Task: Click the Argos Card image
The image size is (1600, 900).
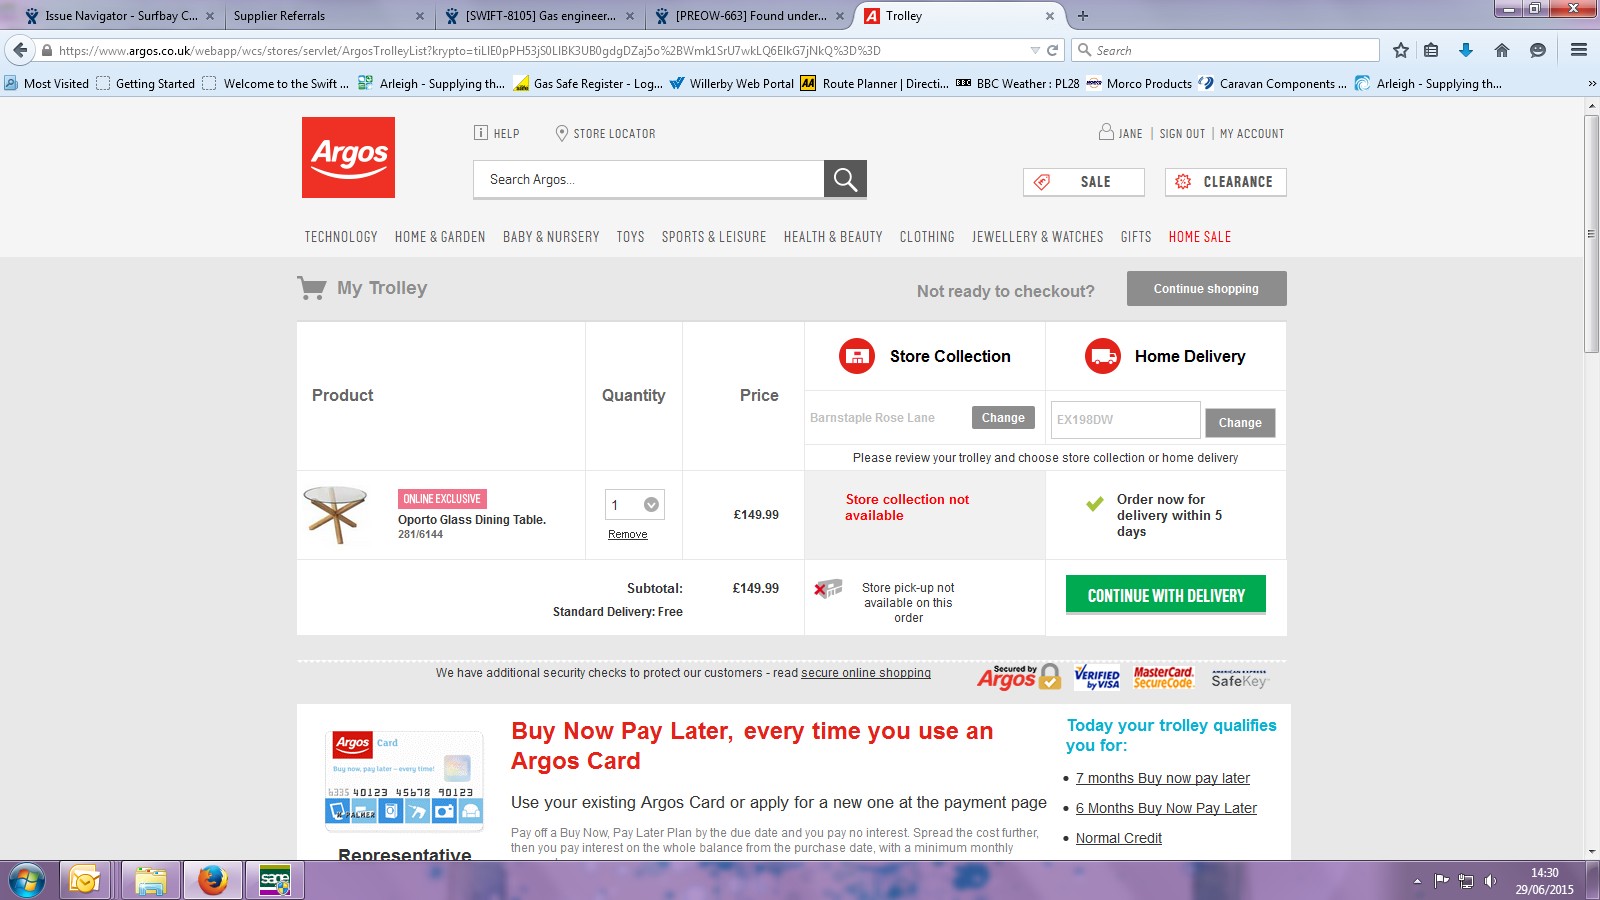Action: point(405,780)
